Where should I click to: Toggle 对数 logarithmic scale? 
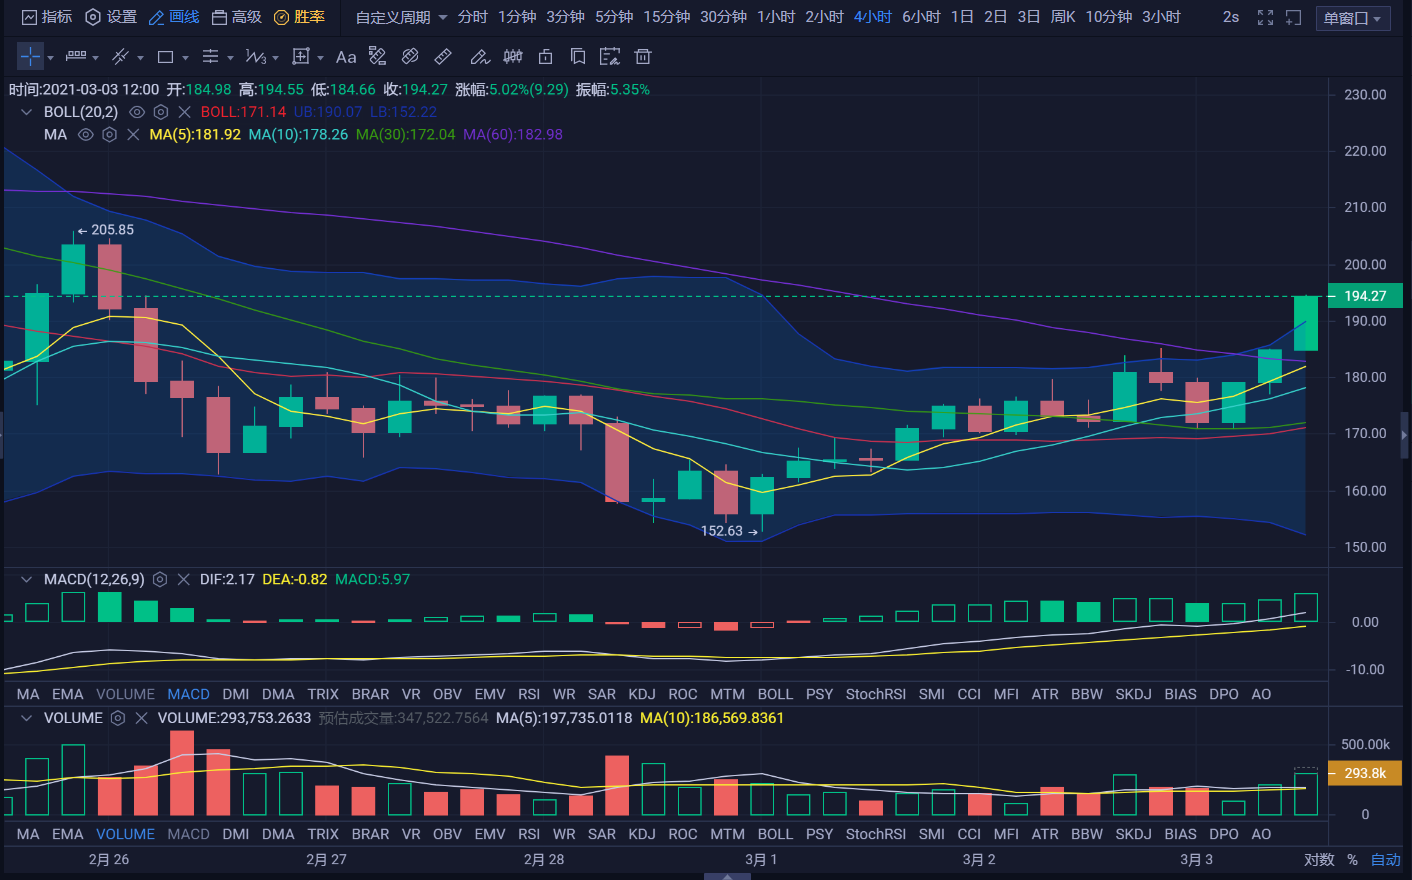pos(1319,859)
